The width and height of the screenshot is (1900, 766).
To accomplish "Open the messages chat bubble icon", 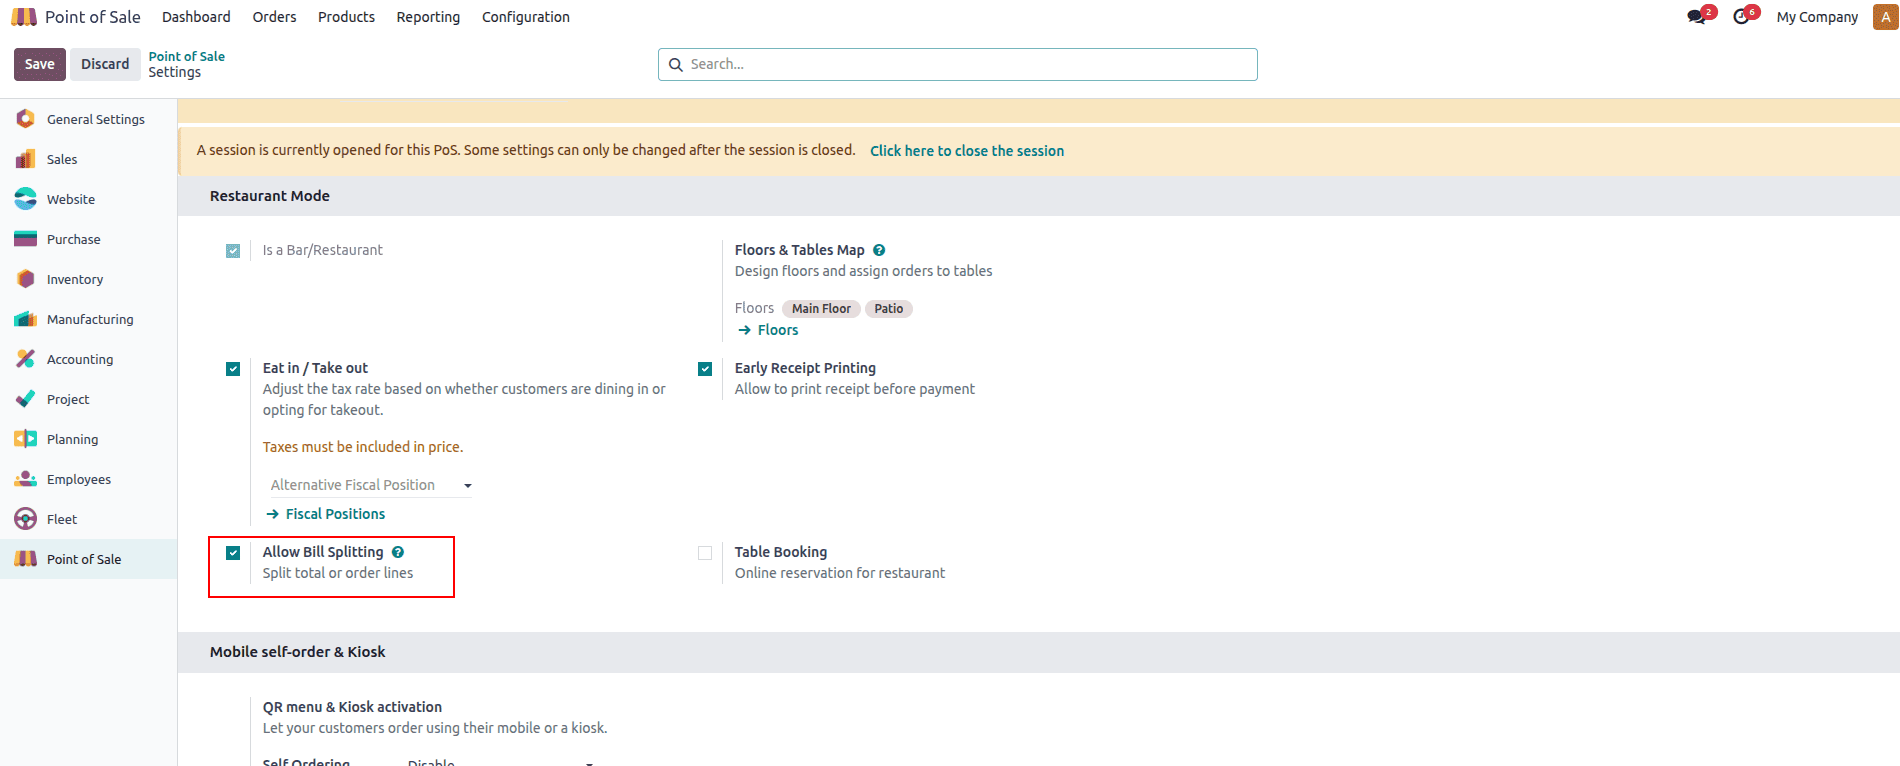I will point(1696,17).
